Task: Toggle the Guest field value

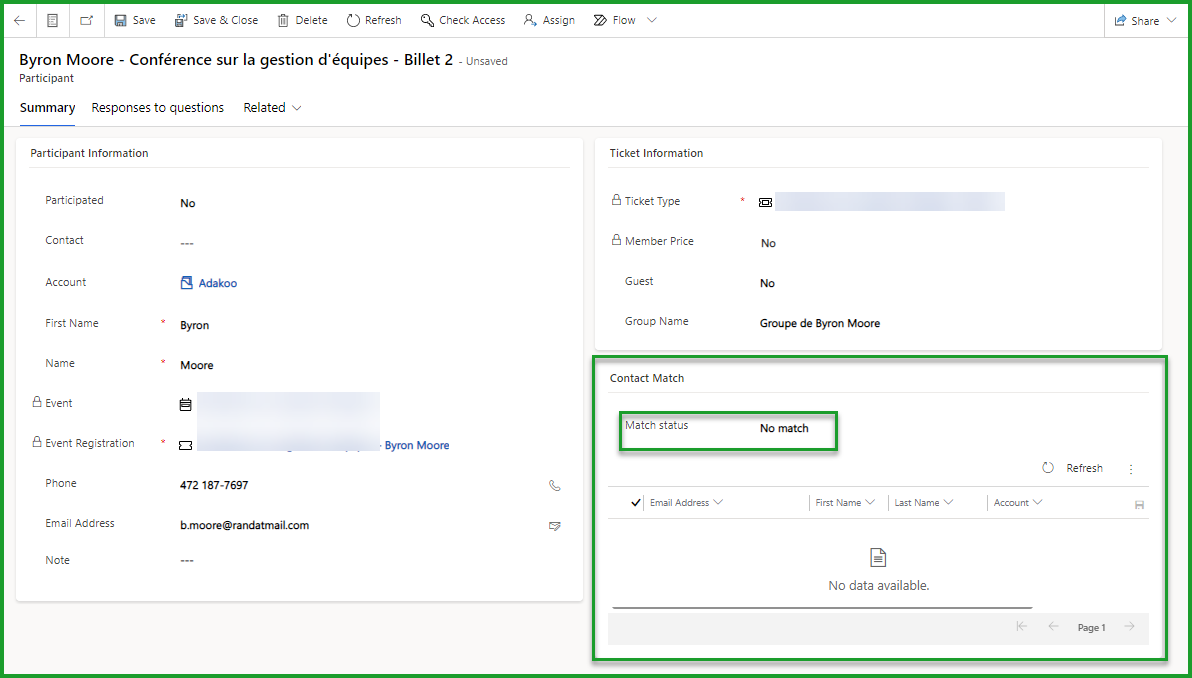Action: point(767,284)
